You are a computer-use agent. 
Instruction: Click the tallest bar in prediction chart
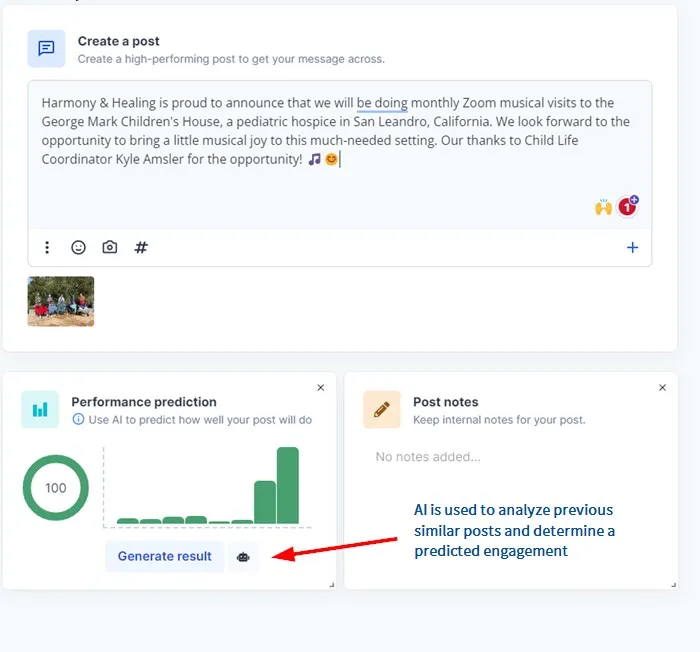tap(288, 485)
